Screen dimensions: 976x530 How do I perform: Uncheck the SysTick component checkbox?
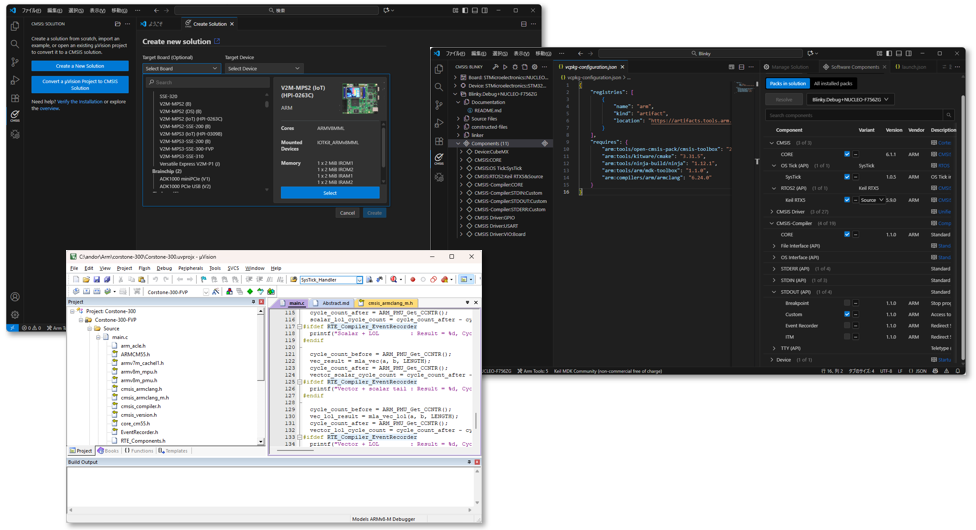847,177
